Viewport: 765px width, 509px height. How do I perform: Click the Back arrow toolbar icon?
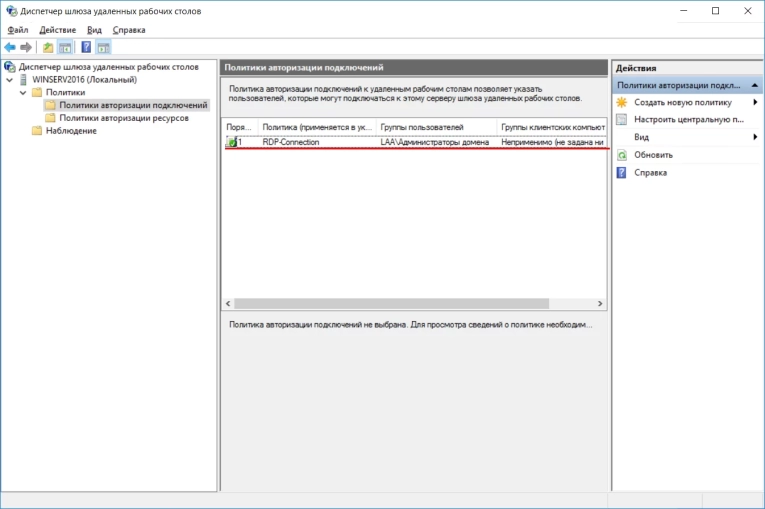pos(10,47)
